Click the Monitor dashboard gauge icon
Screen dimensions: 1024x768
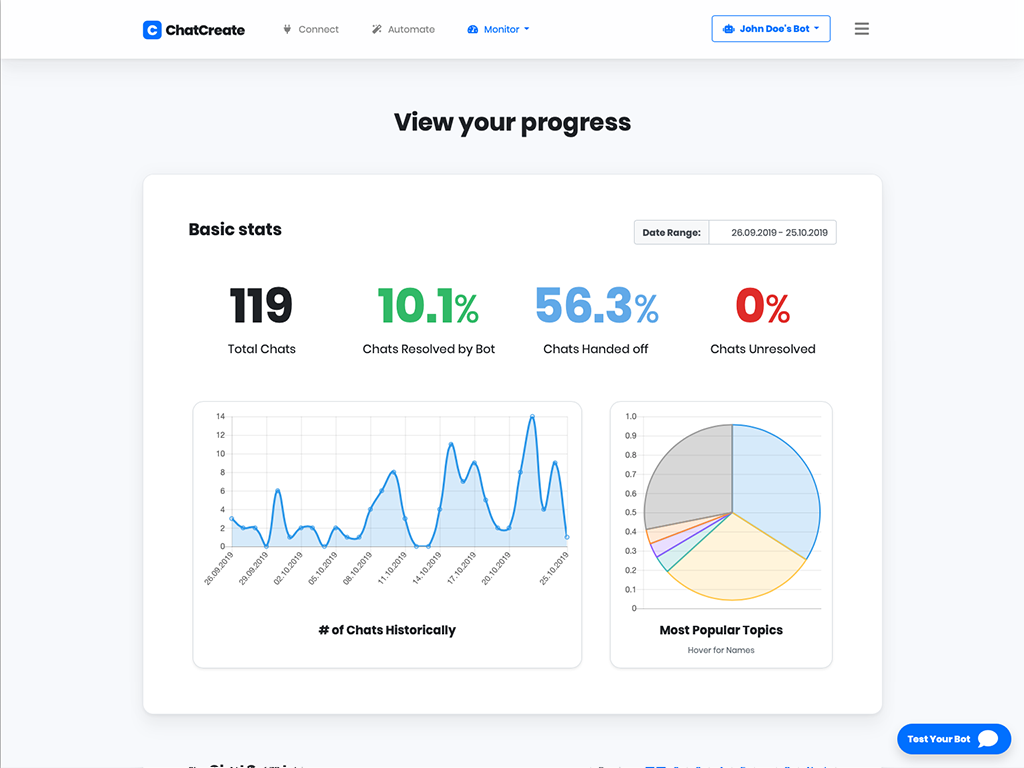[x=473, y=30]
